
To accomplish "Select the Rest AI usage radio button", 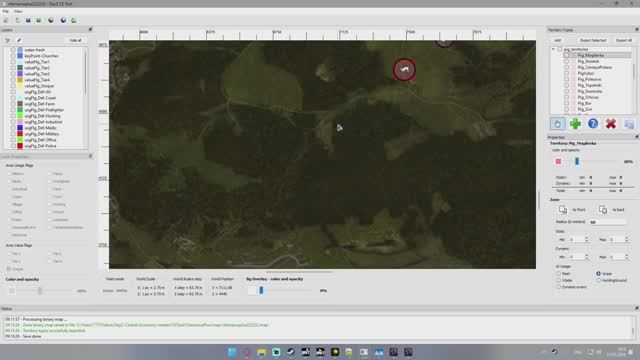I will (x=558, y=273).
